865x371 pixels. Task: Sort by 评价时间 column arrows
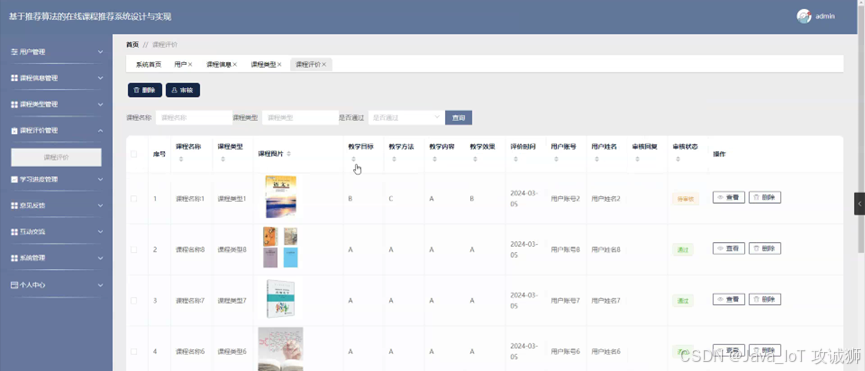(516, 159)
